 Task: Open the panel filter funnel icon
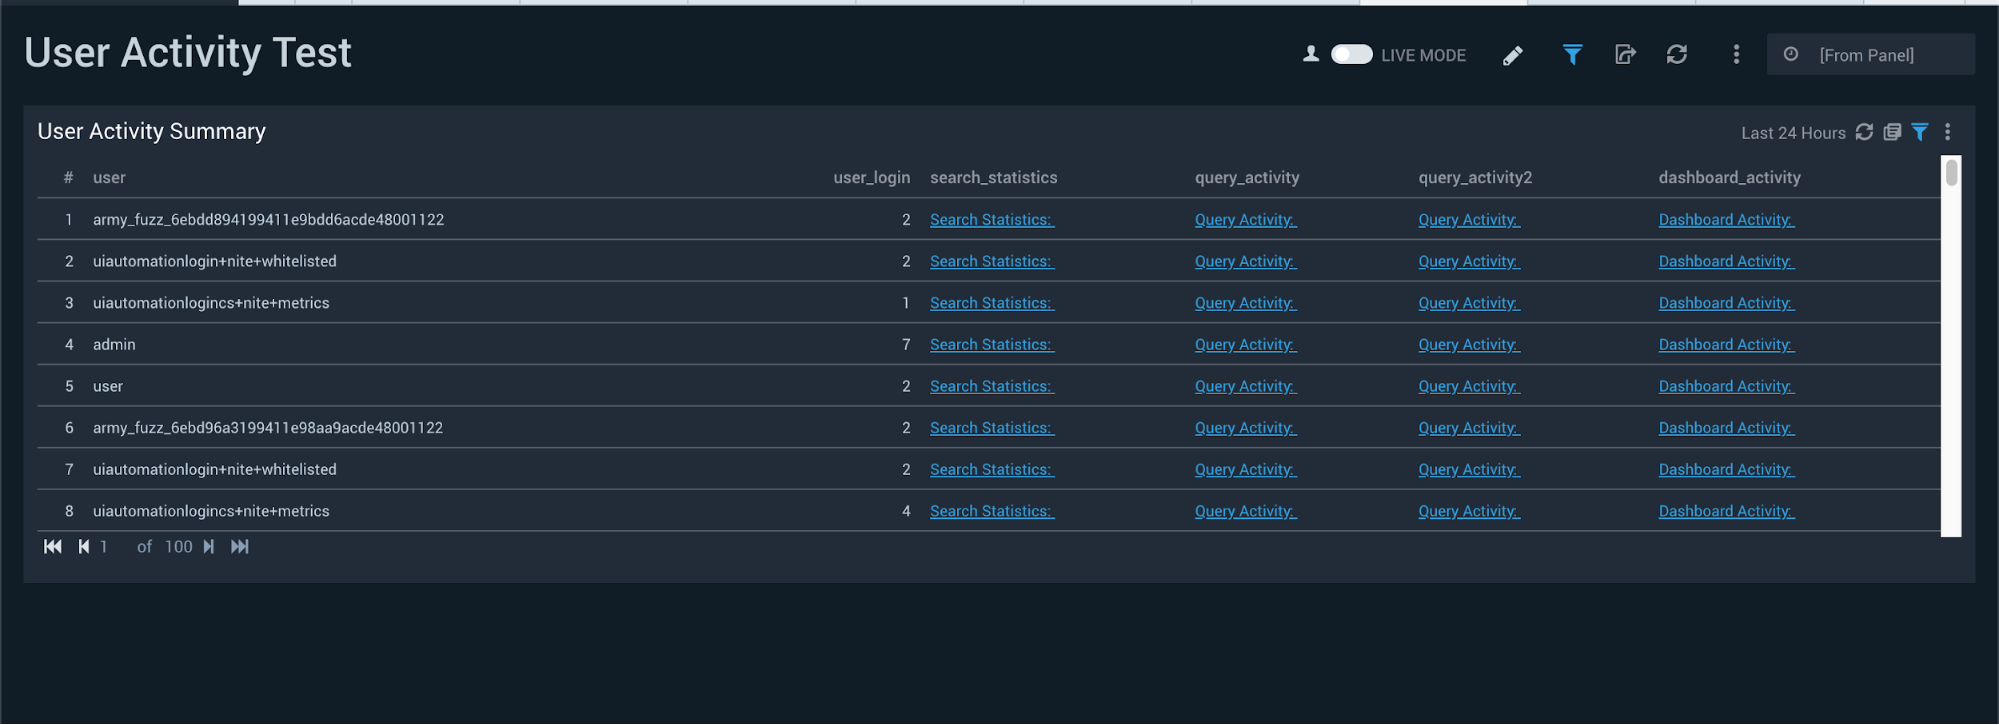[1920, 132]
